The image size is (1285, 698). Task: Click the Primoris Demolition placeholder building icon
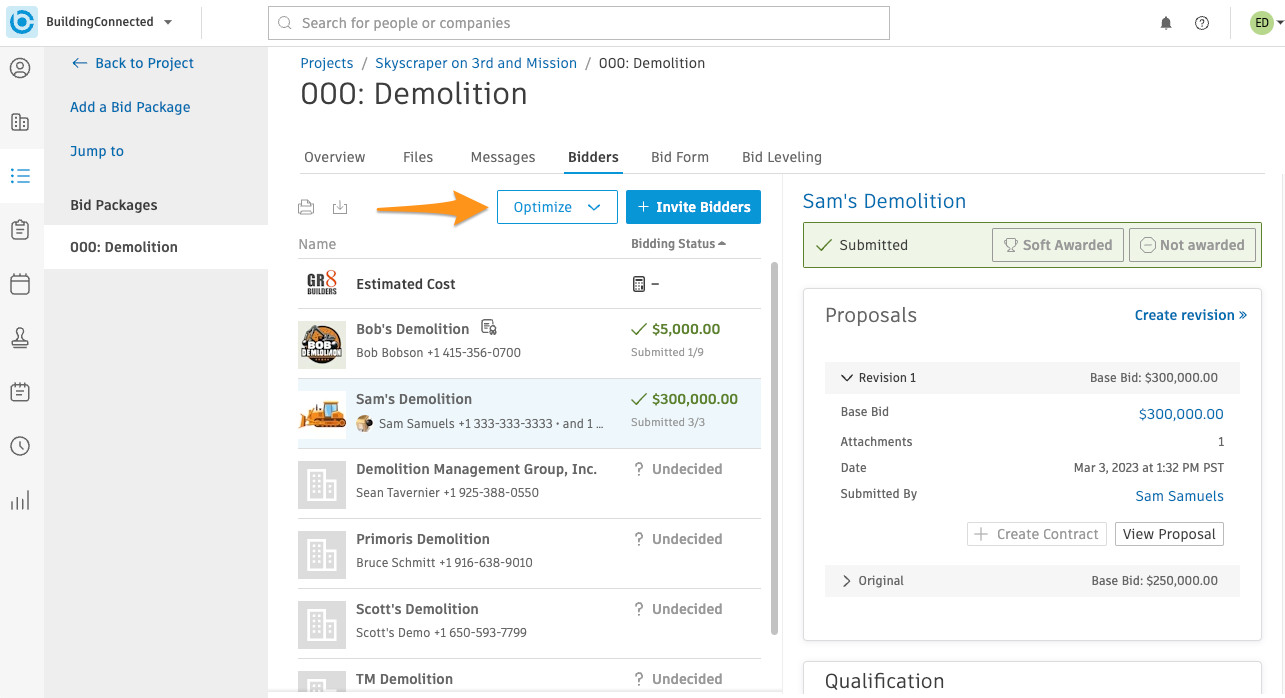pos(322,554)
